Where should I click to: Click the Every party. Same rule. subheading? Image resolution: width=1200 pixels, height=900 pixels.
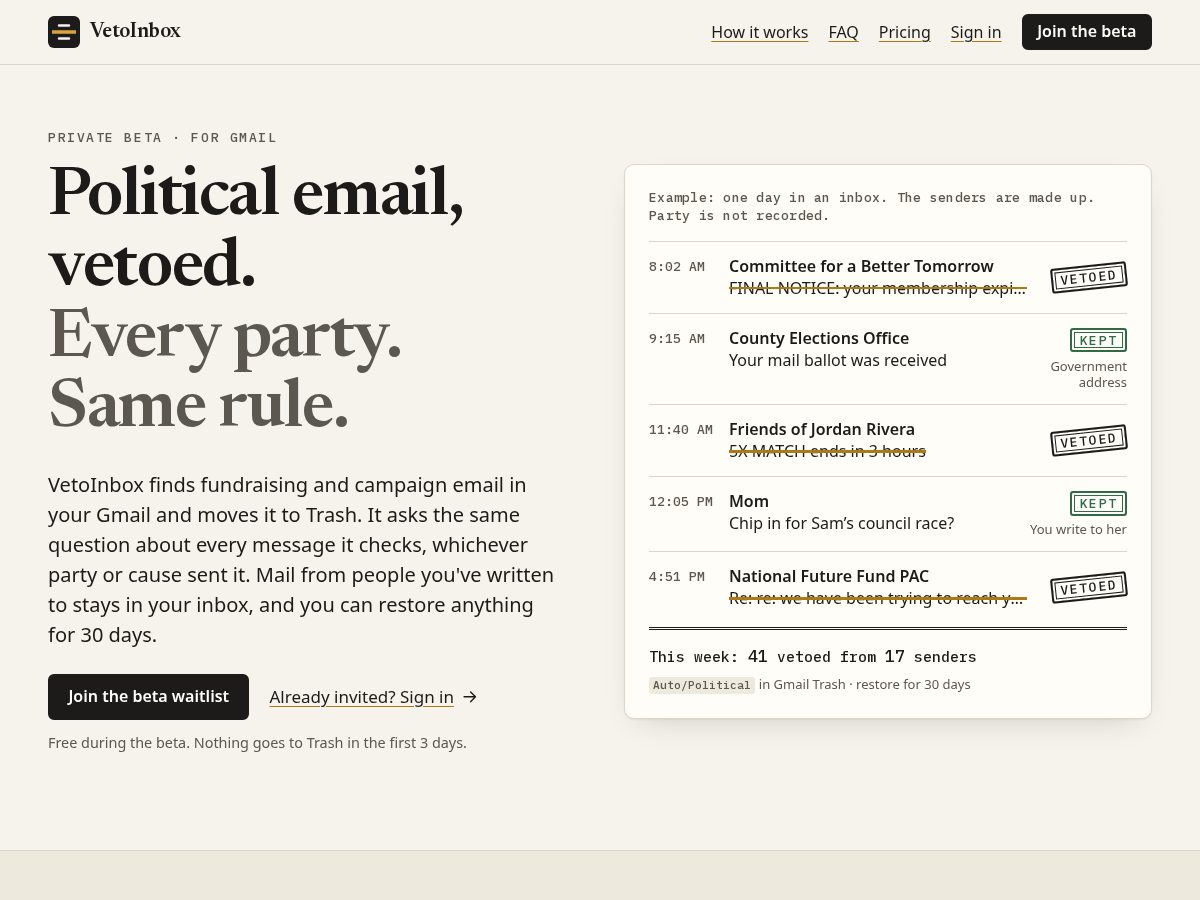coord(225,368)
